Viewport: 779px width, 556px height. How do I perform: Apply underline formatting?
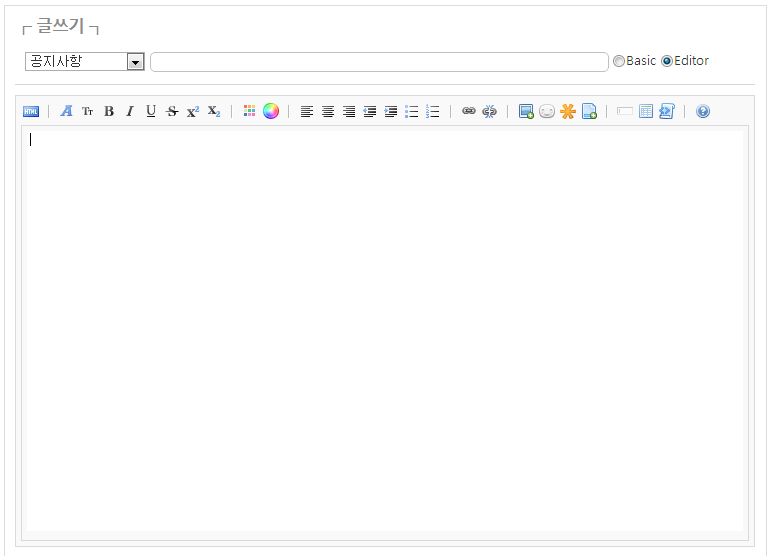[151, 112]
